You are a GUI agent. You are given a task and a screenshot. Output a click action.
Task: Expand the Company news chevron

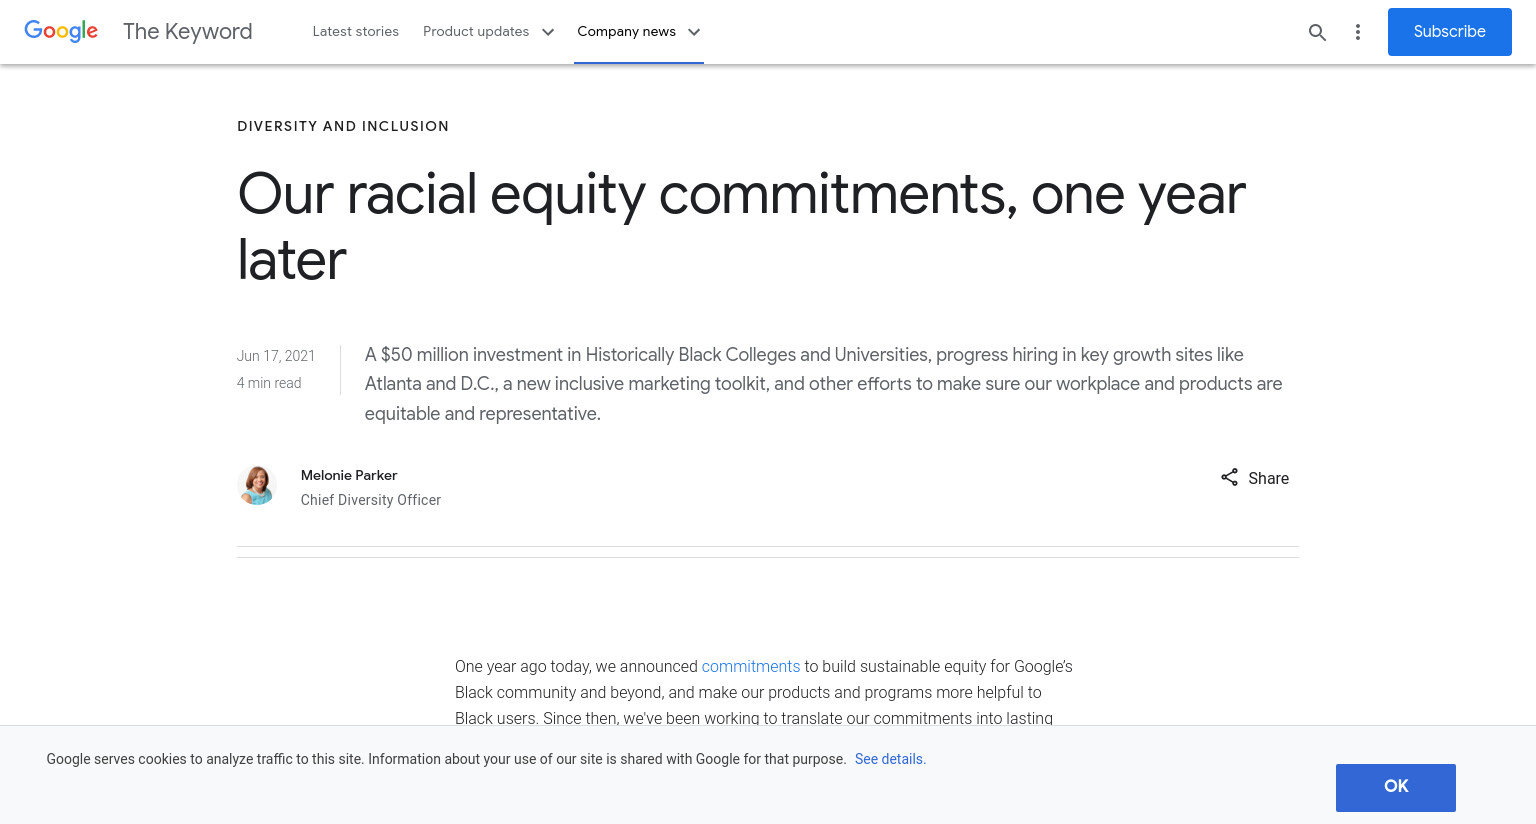(x=694, y=32)
